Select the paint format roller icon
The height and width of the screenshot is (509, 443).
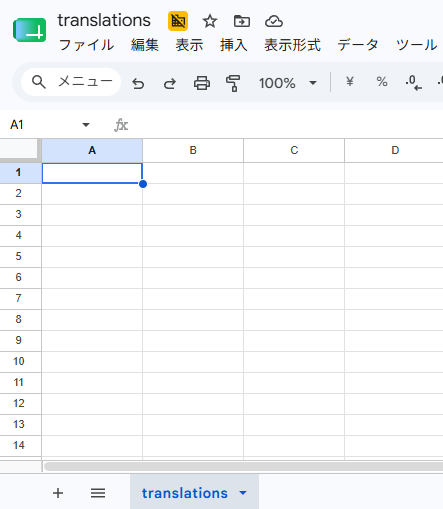click(x=233, y=83)
